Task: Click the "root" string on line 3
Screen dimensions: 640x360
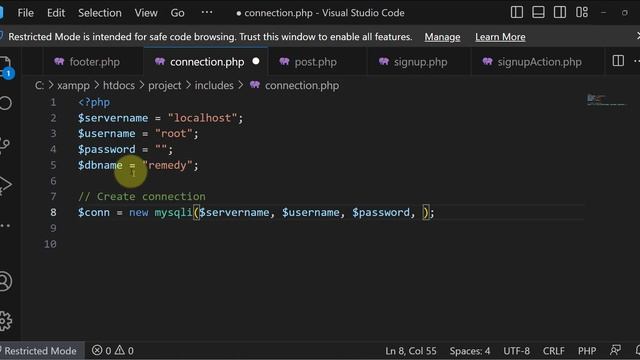Action: click(x=173, y=133)
